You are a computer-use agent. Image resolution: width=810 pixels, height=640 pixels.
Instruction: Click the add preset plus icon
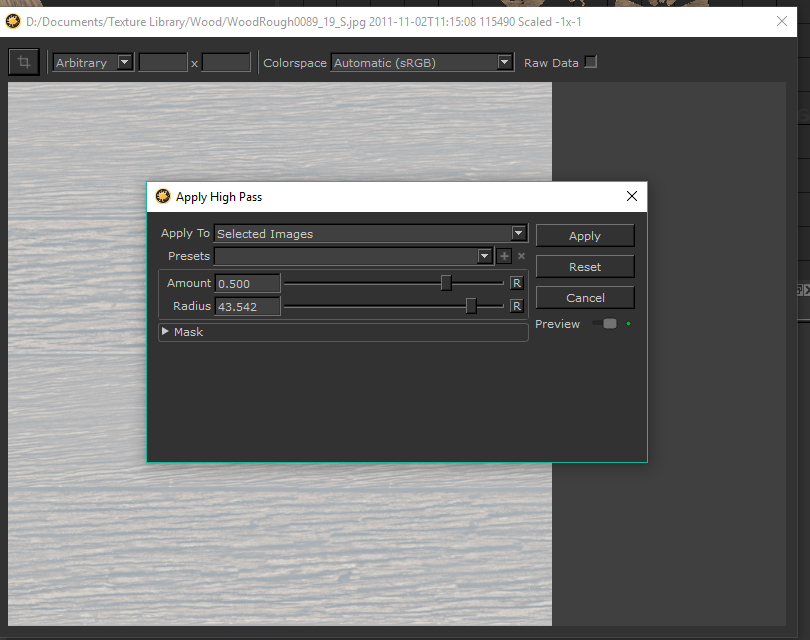click(x=504, y=256)
